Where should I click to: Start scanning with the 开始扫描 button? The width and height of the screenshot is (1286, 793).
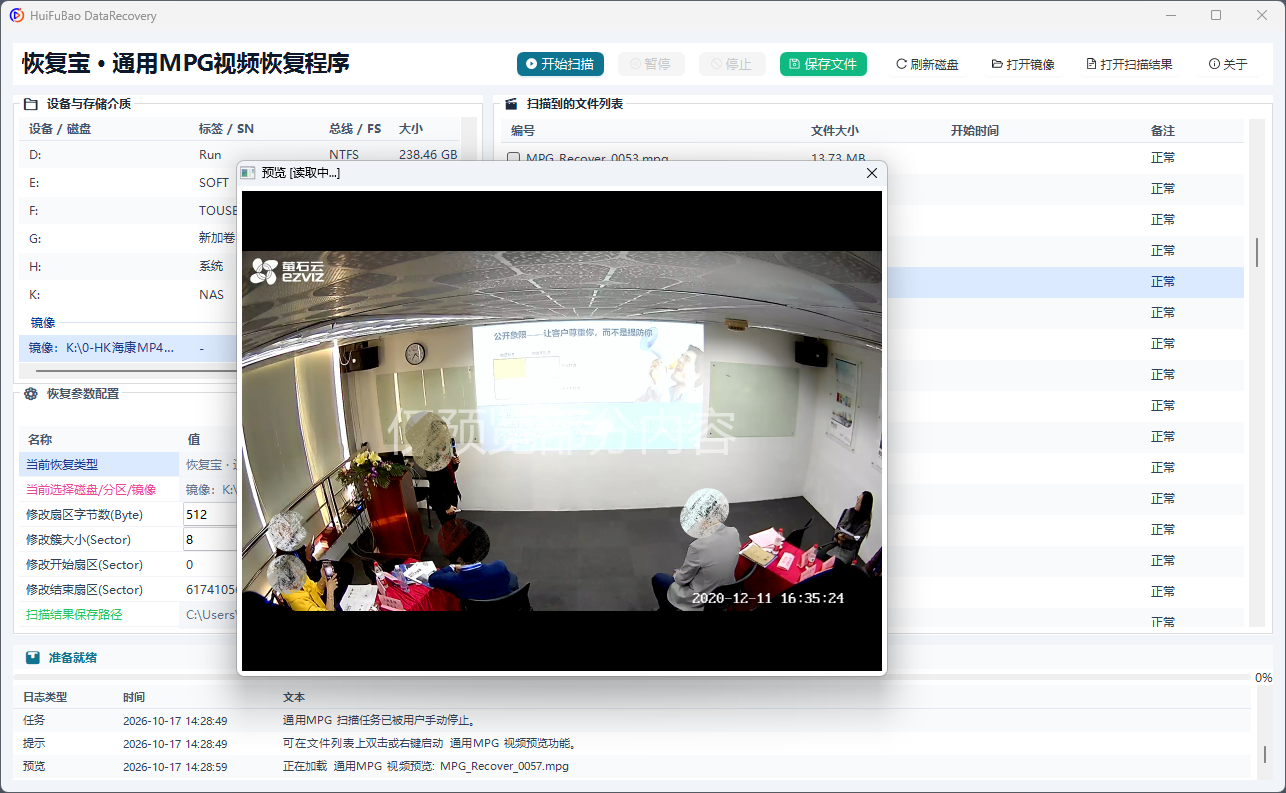561,64
